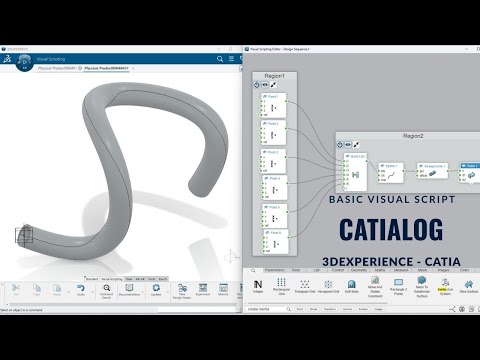Open Geometry node category tab
The width and height of the screenshot is (480, 360).
pos(359,270)
